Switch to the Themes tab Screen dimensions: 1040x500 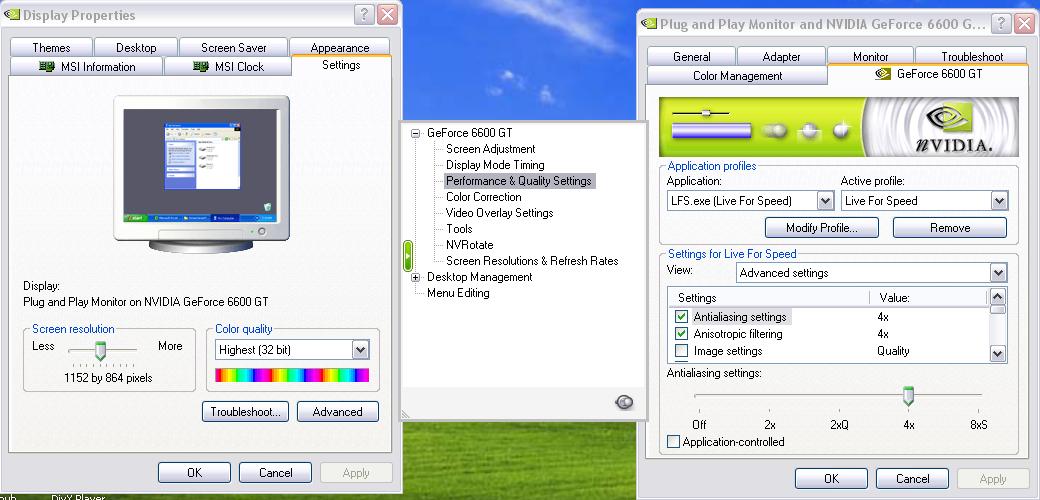pyautogui.click(x=51, y=48)
